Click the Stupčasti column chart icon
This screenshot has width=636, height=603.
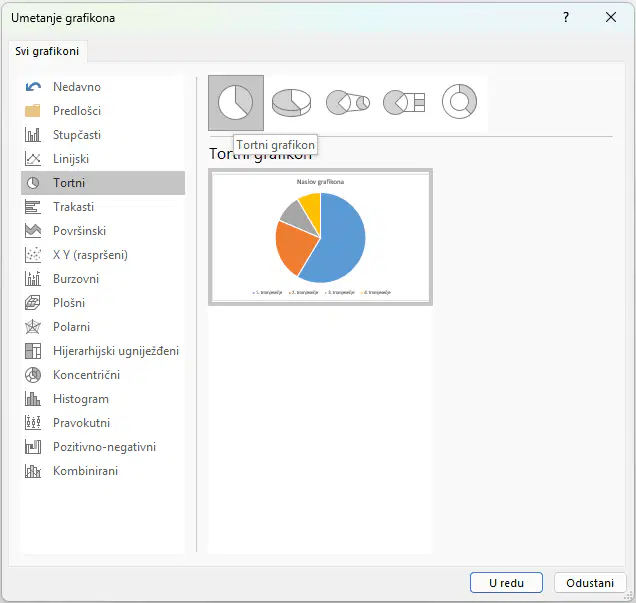click(32, 135)
